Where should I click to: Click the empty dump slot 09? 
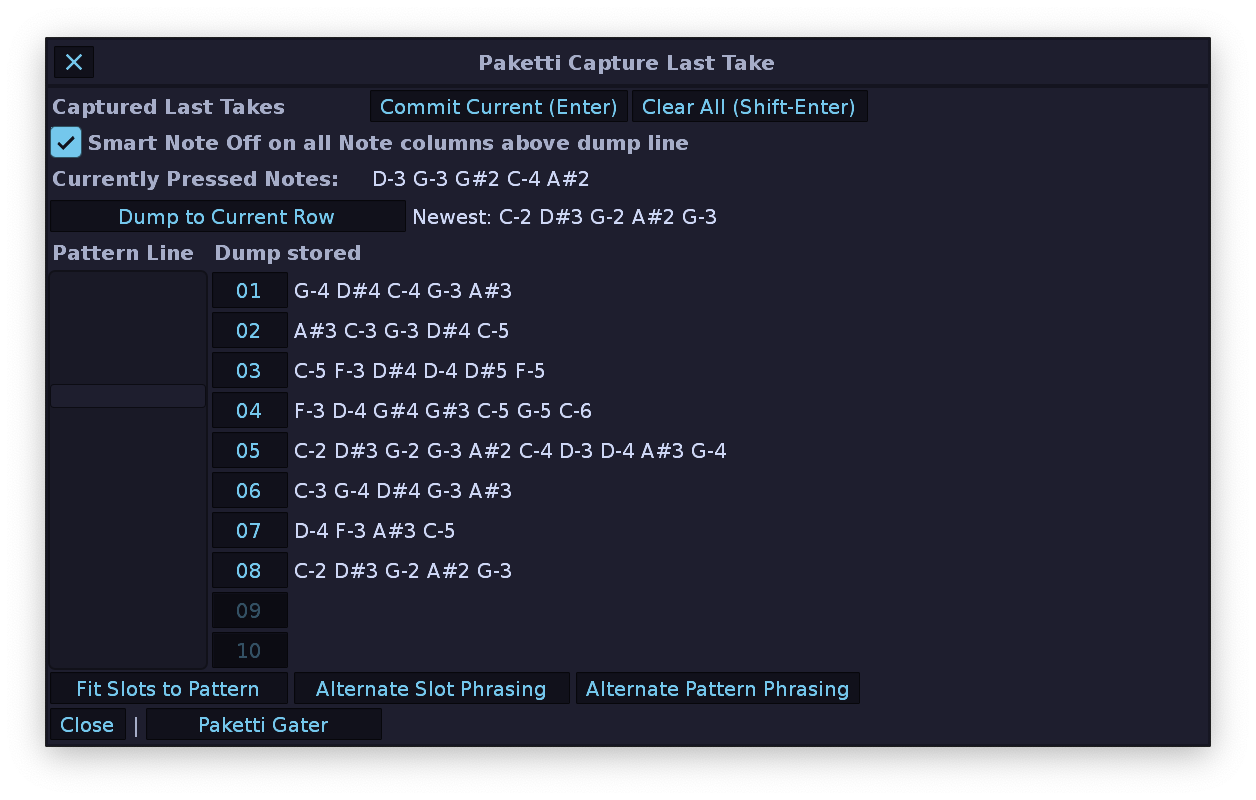point(249,611)
